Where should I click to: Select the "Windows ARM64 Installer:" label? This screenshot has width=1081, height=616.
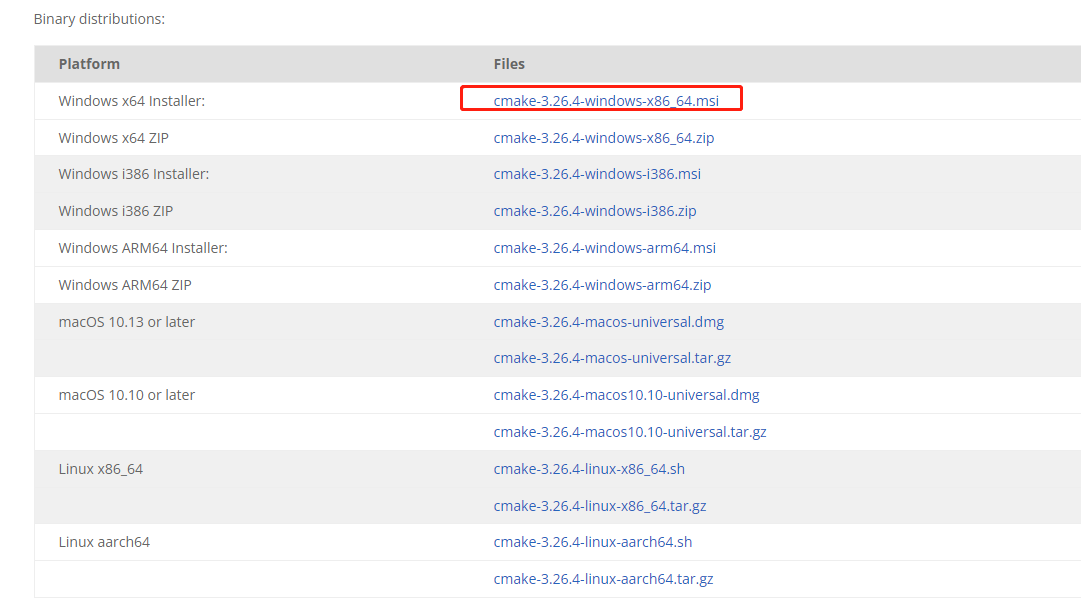click(143, 248)
